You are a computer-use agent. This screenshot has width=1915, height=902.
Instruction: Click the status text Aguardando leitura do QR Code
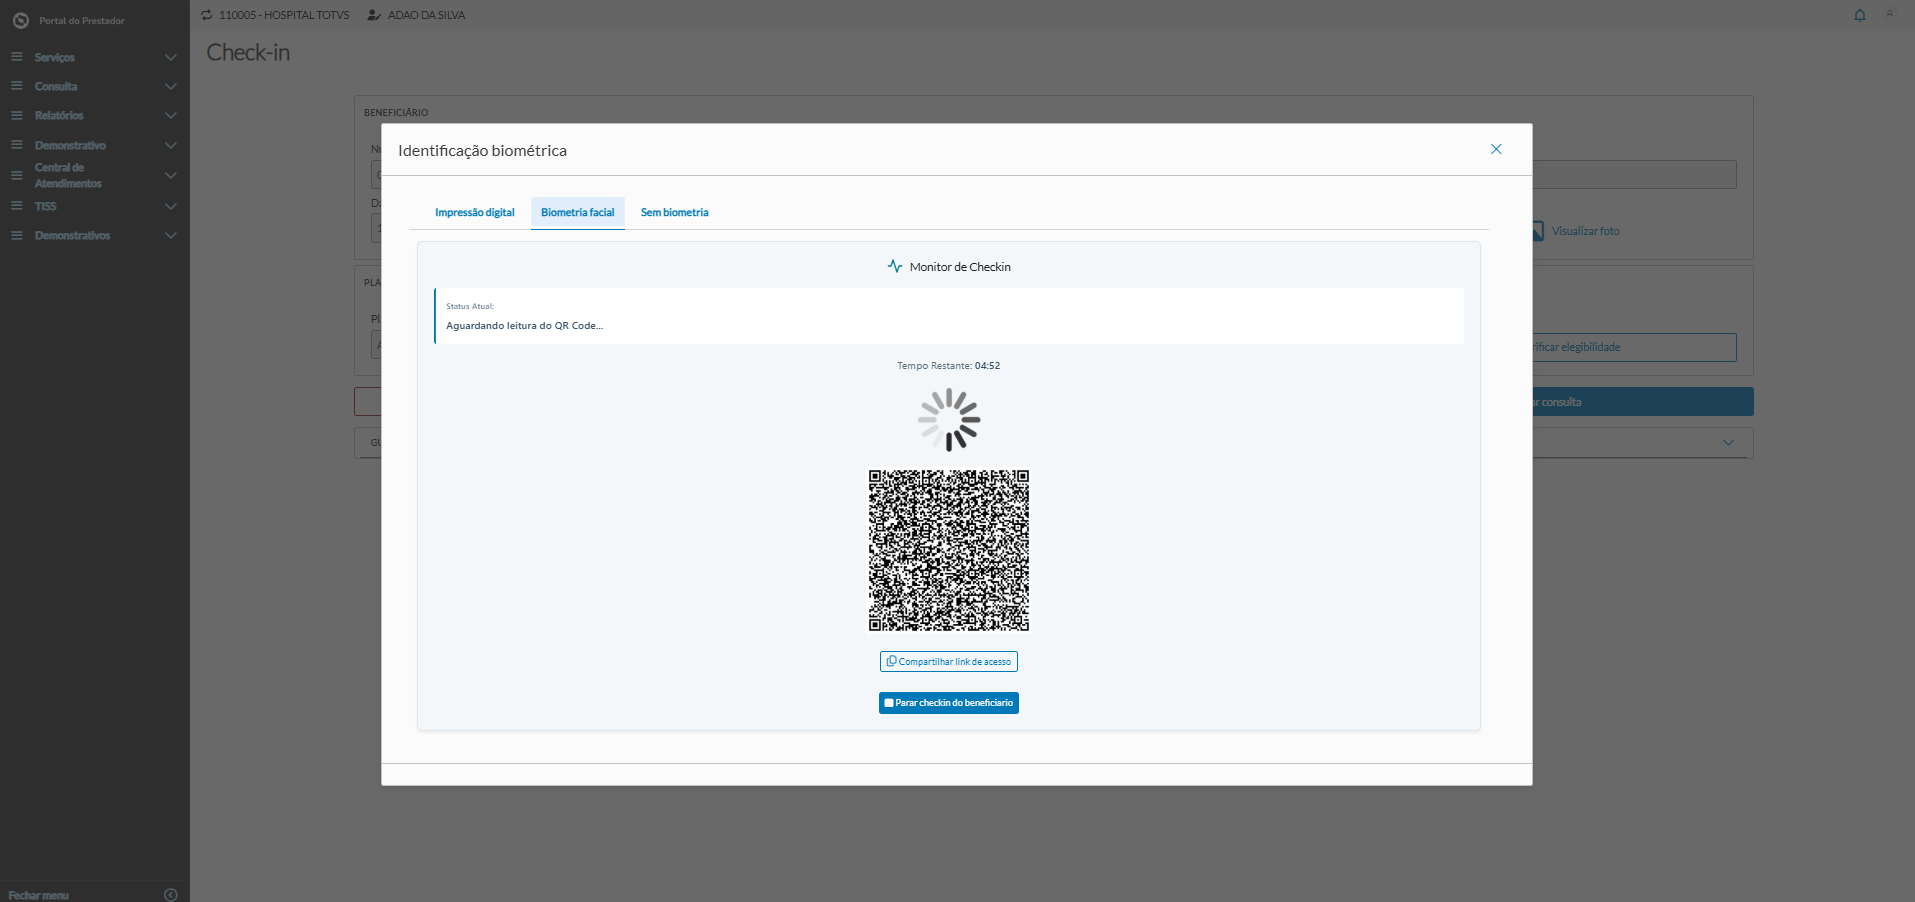point(525,326)
